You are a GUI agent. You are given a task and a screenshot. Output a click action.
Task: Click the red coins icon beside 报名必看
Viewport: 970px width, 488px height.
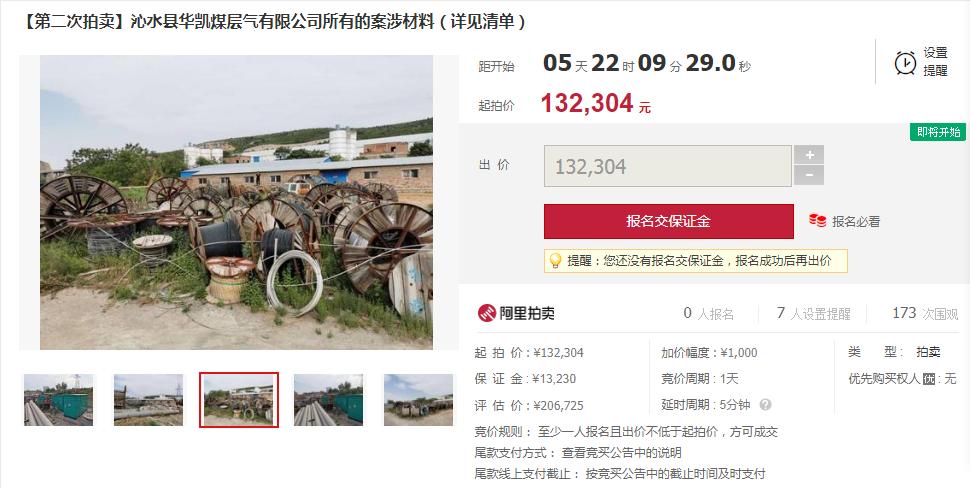click(x=817, y=220)
